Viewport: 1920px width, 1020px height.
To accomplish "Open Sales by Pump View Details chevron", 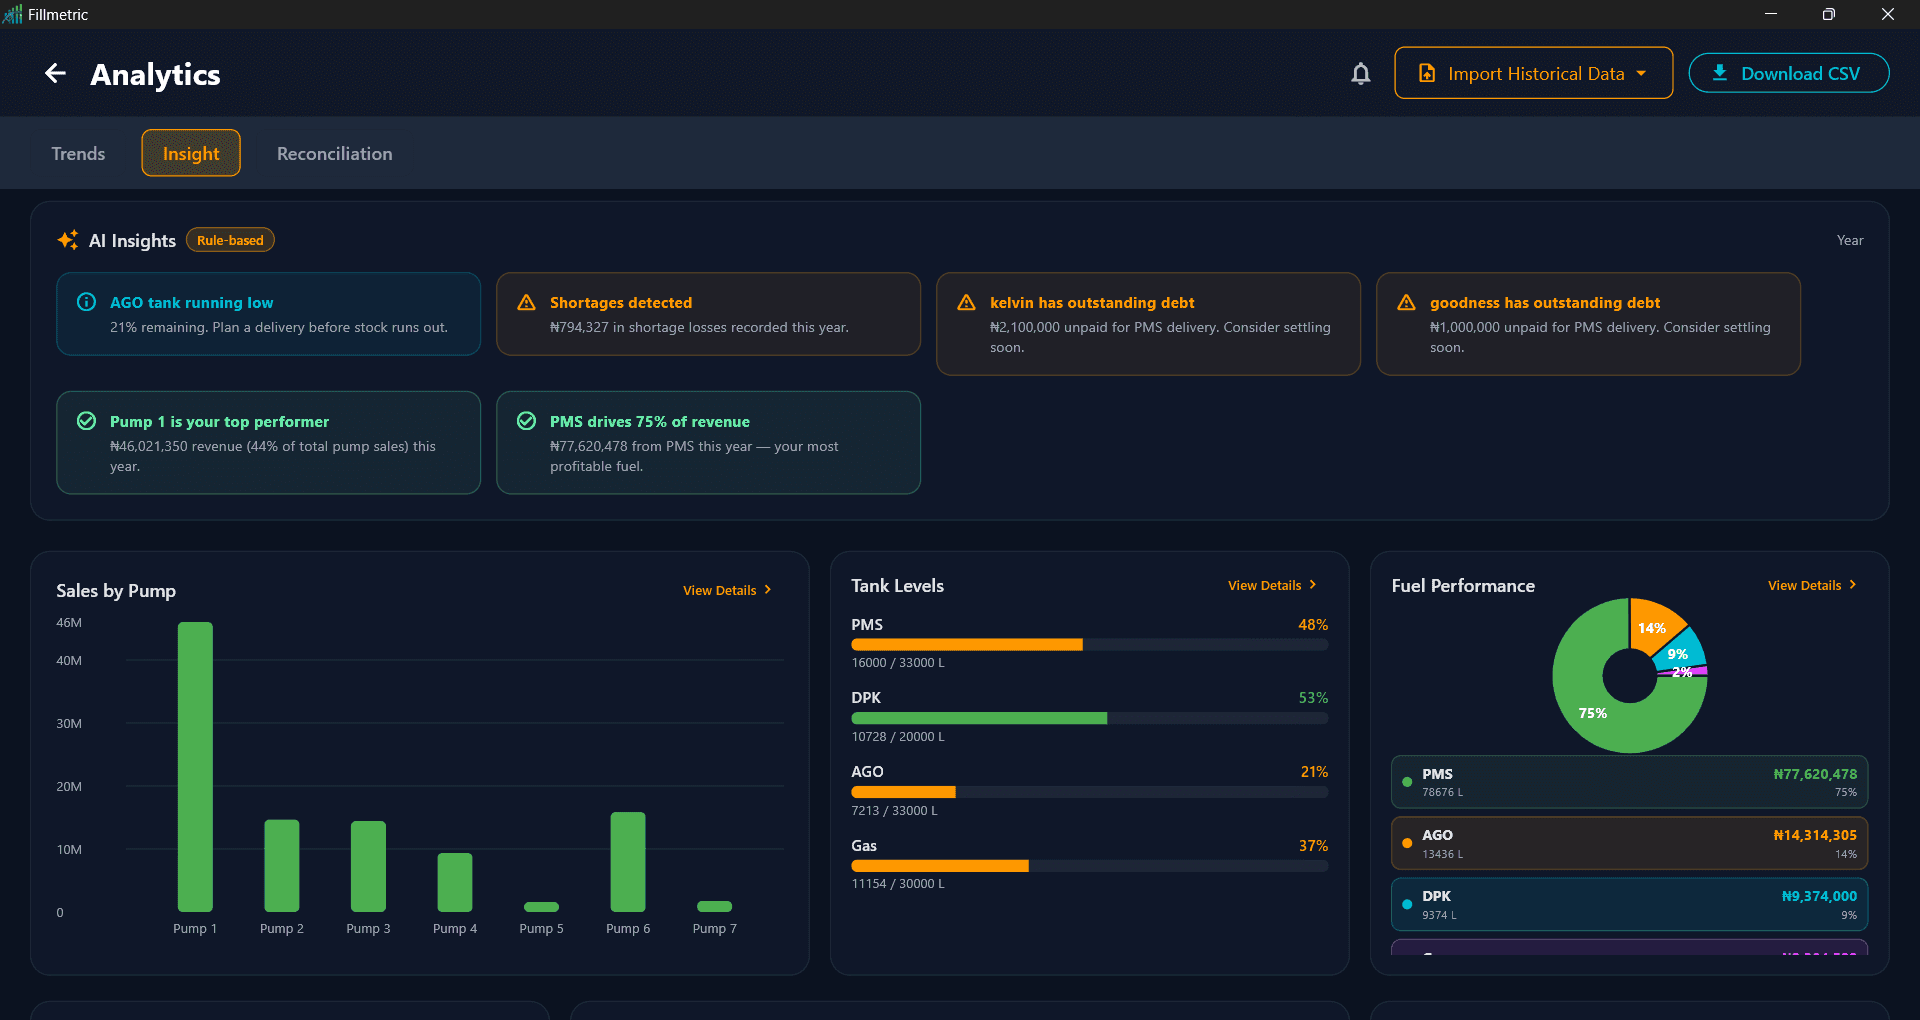I will tap(768, 590).
